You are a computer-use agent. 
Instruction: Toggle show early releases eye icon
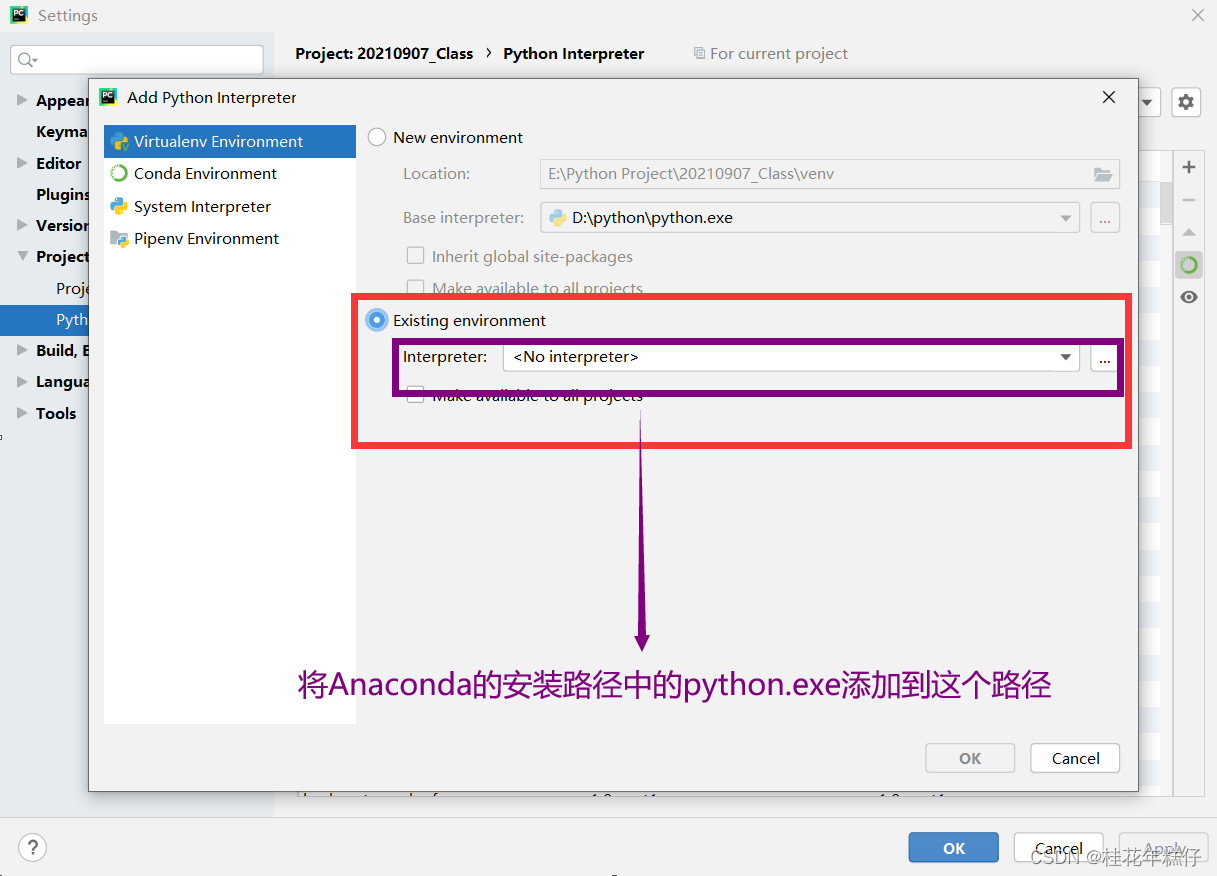[x=1189, y=297]
